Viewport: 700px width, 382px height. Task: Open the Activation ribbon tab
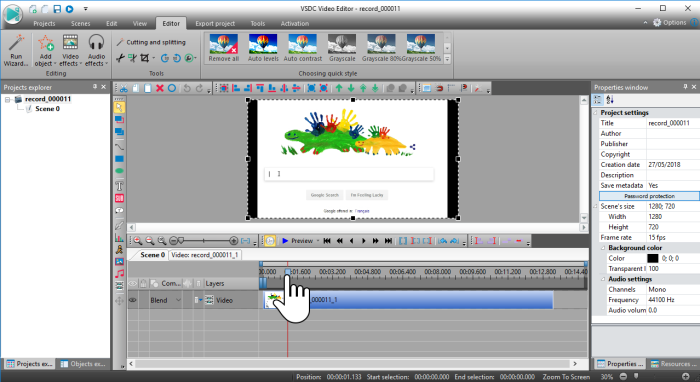[295, 24]
